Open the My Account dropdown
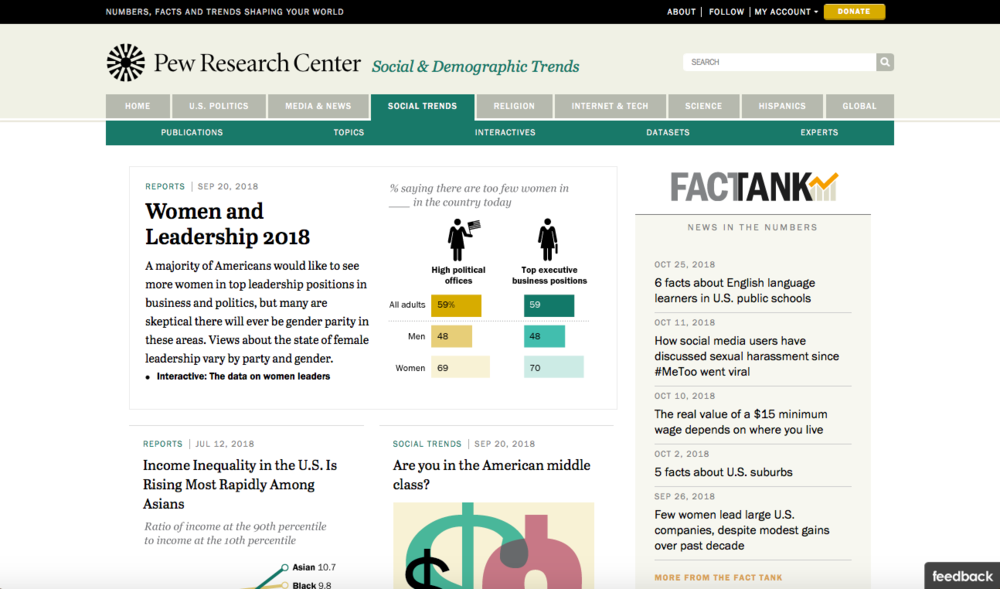This screenshot has width=1000, height=589. tap(786, 11)
